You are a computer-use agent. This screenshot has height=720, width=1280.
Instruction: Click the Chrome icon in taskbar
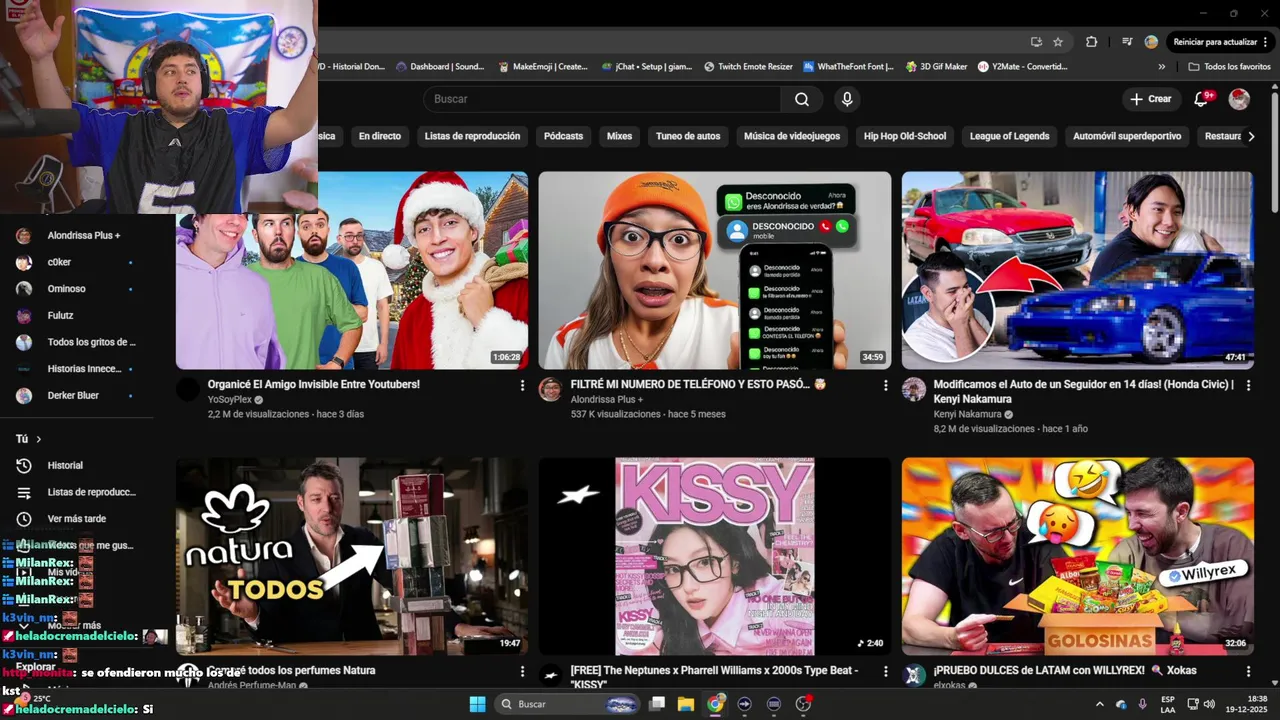[x=715, y=704]
